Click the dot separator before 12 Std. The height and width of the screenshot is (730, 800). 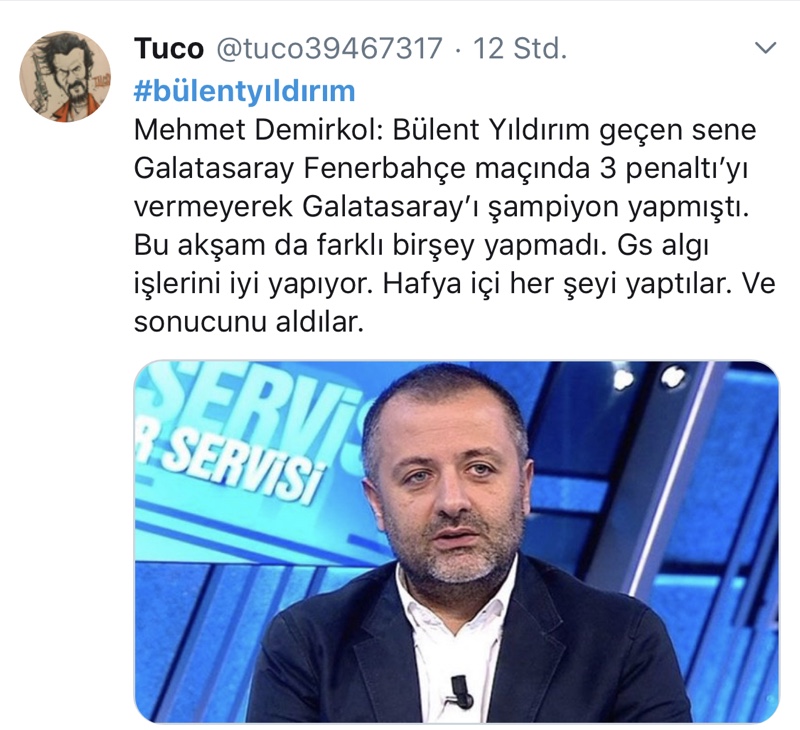[458, 49]
